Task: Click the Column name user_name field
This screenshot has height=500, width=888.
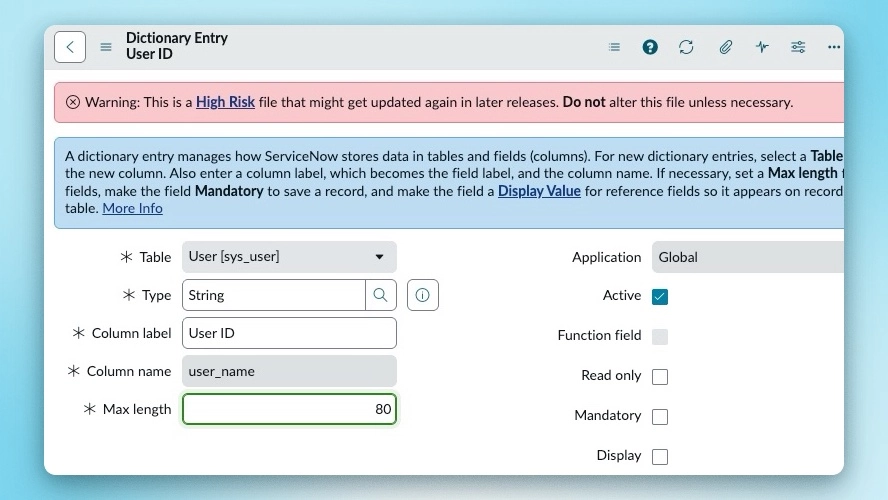Action: tap(289, 371)
